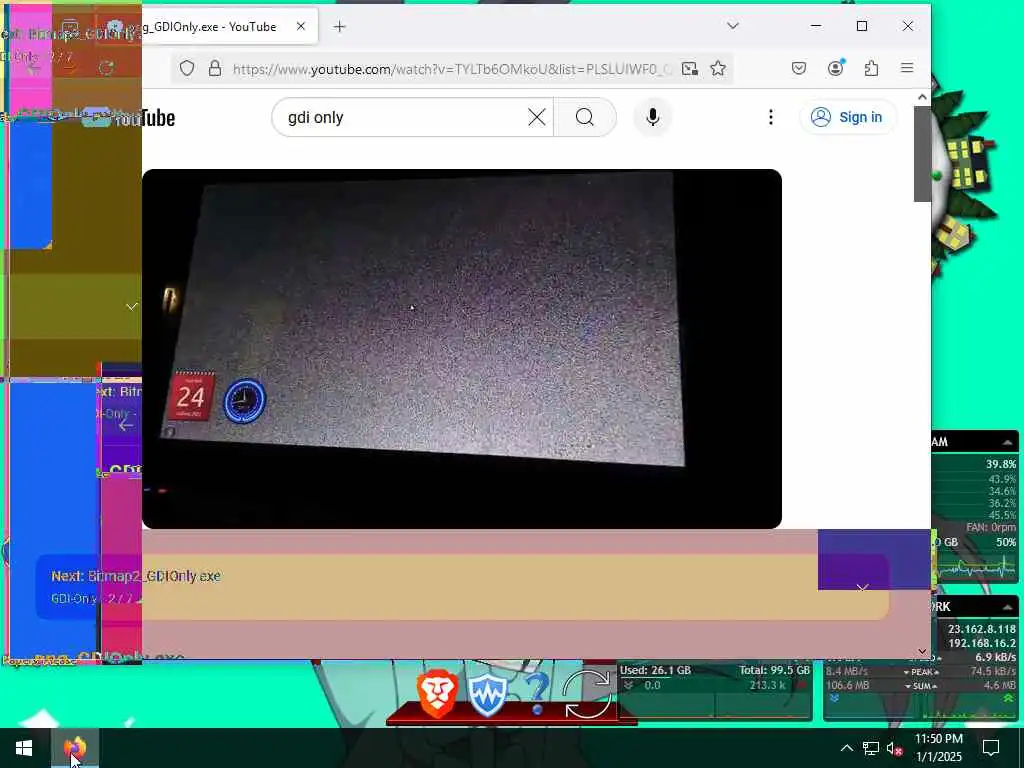Viewport: 1024px width, 768px height.
Task: Open the Wise Care shield dock icon
Action: [487, 695]
